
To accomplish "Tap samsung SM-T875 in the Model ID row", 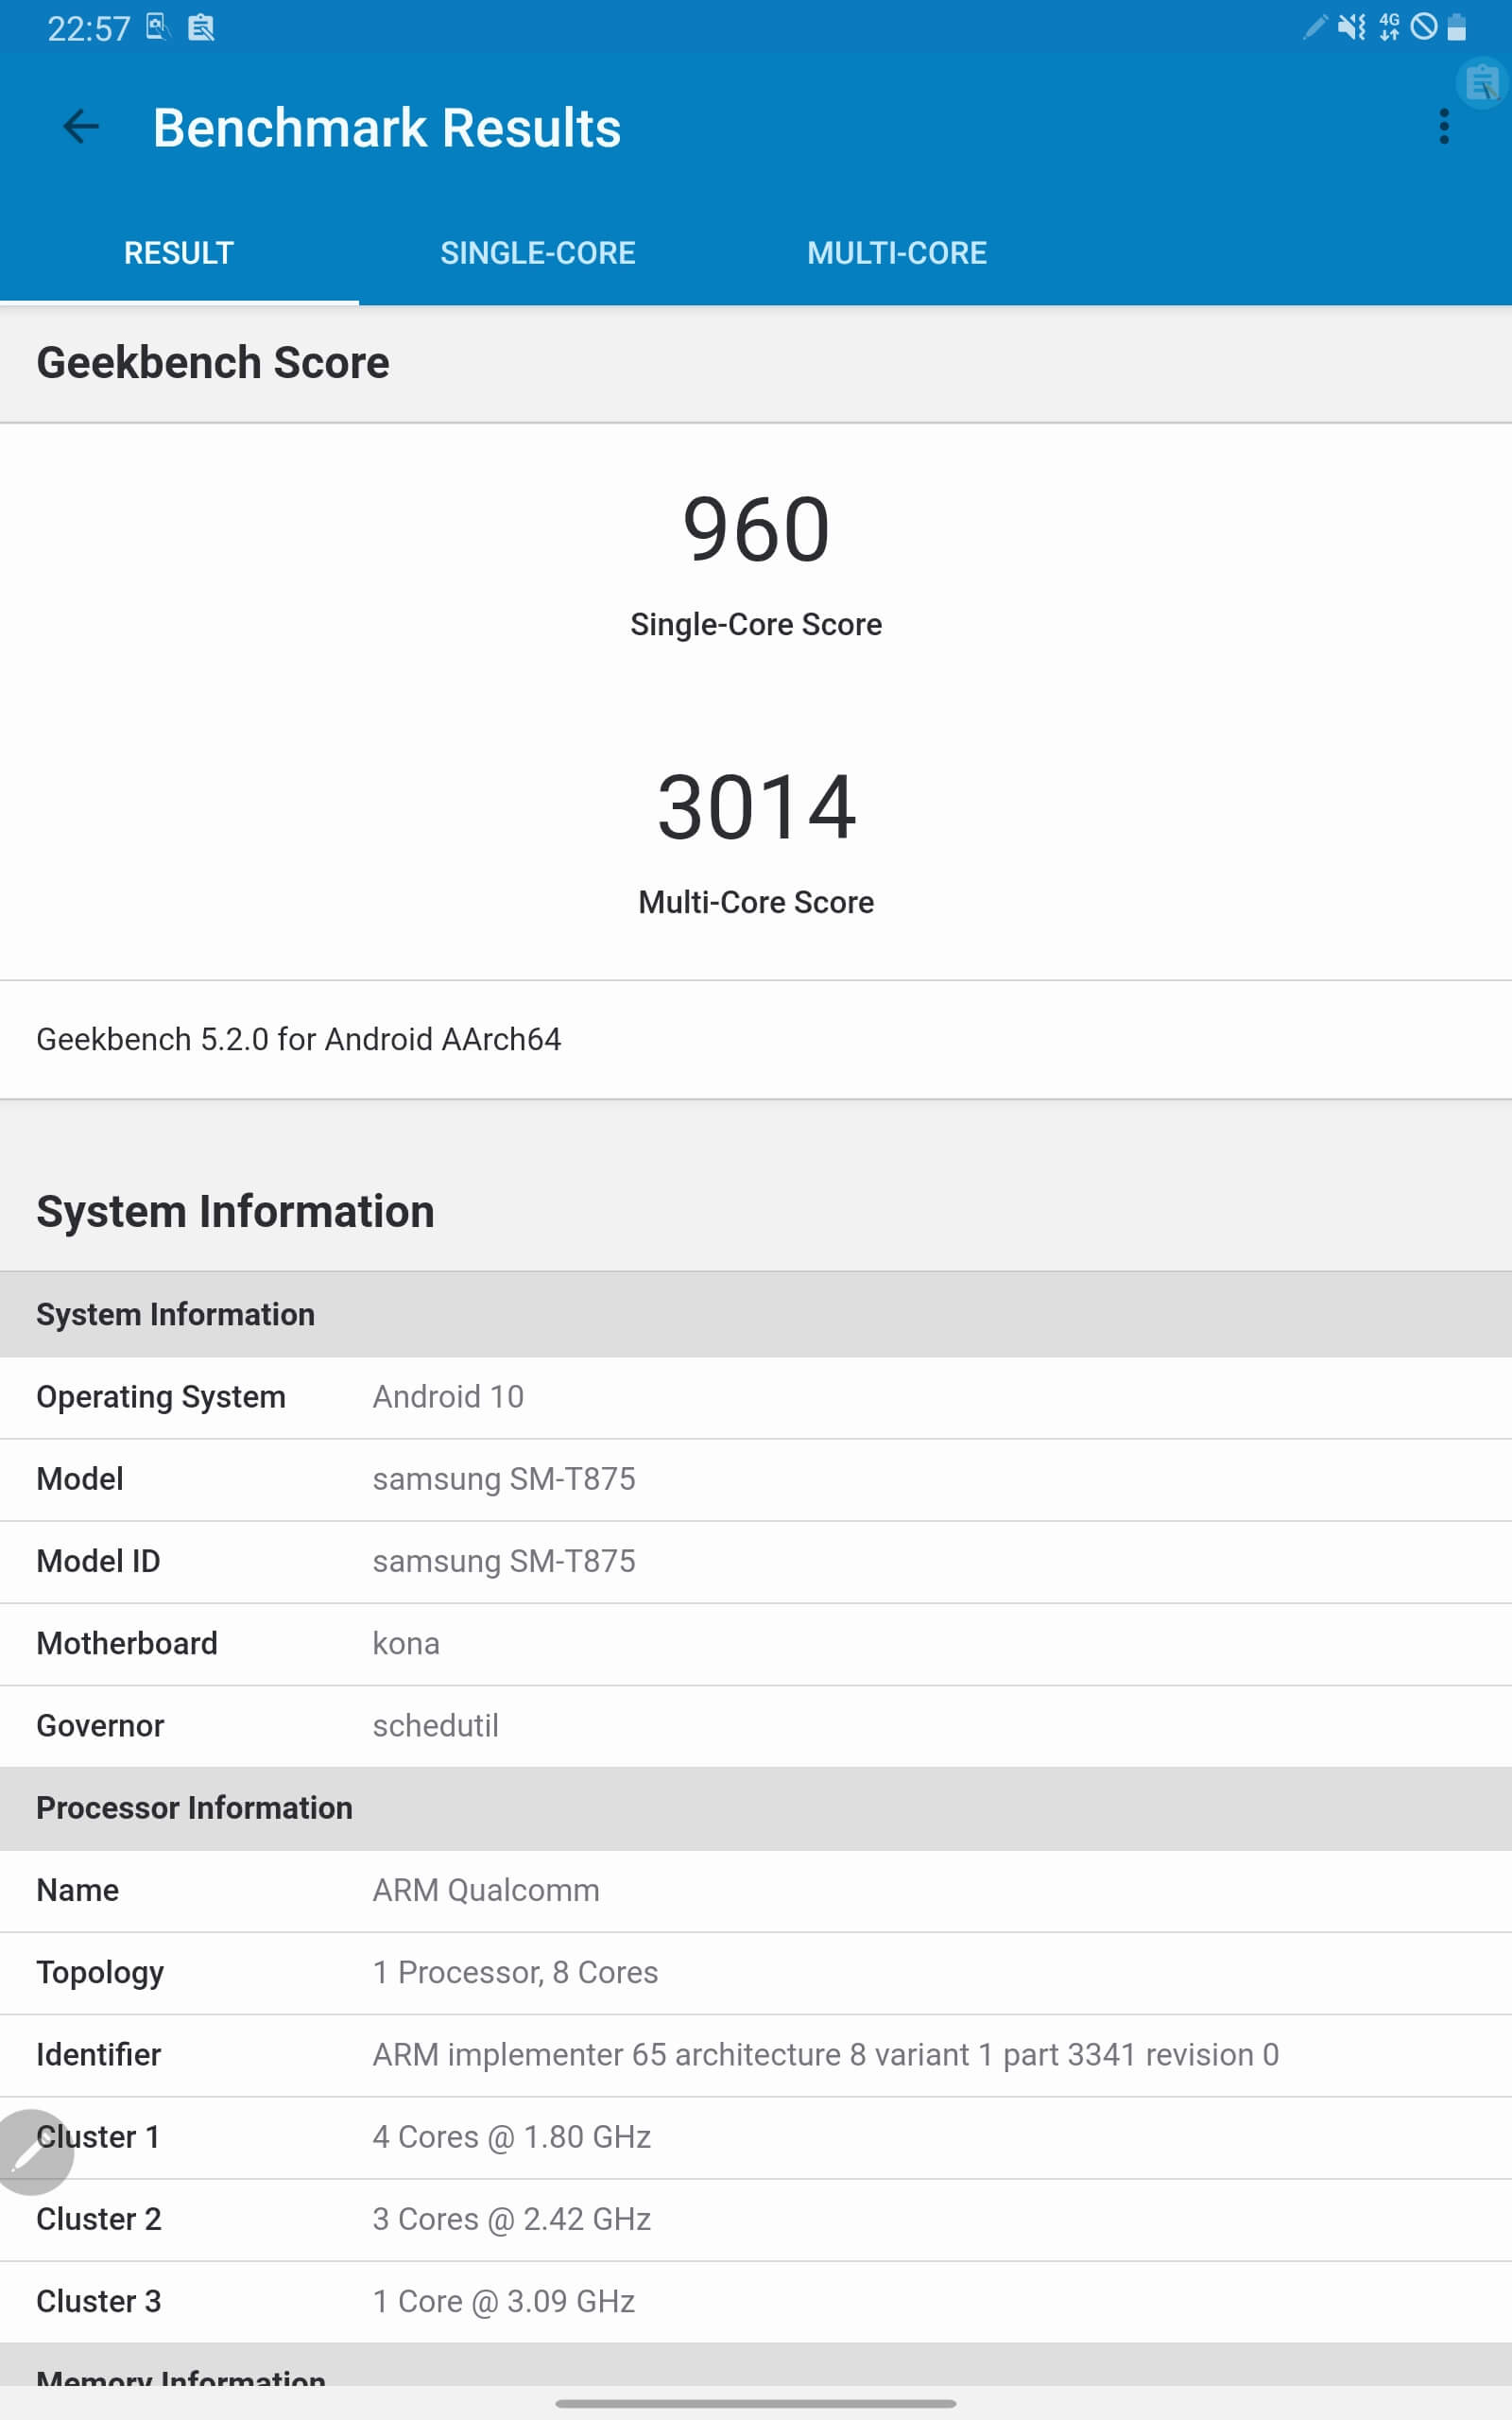I will (x=504, y=1561).
